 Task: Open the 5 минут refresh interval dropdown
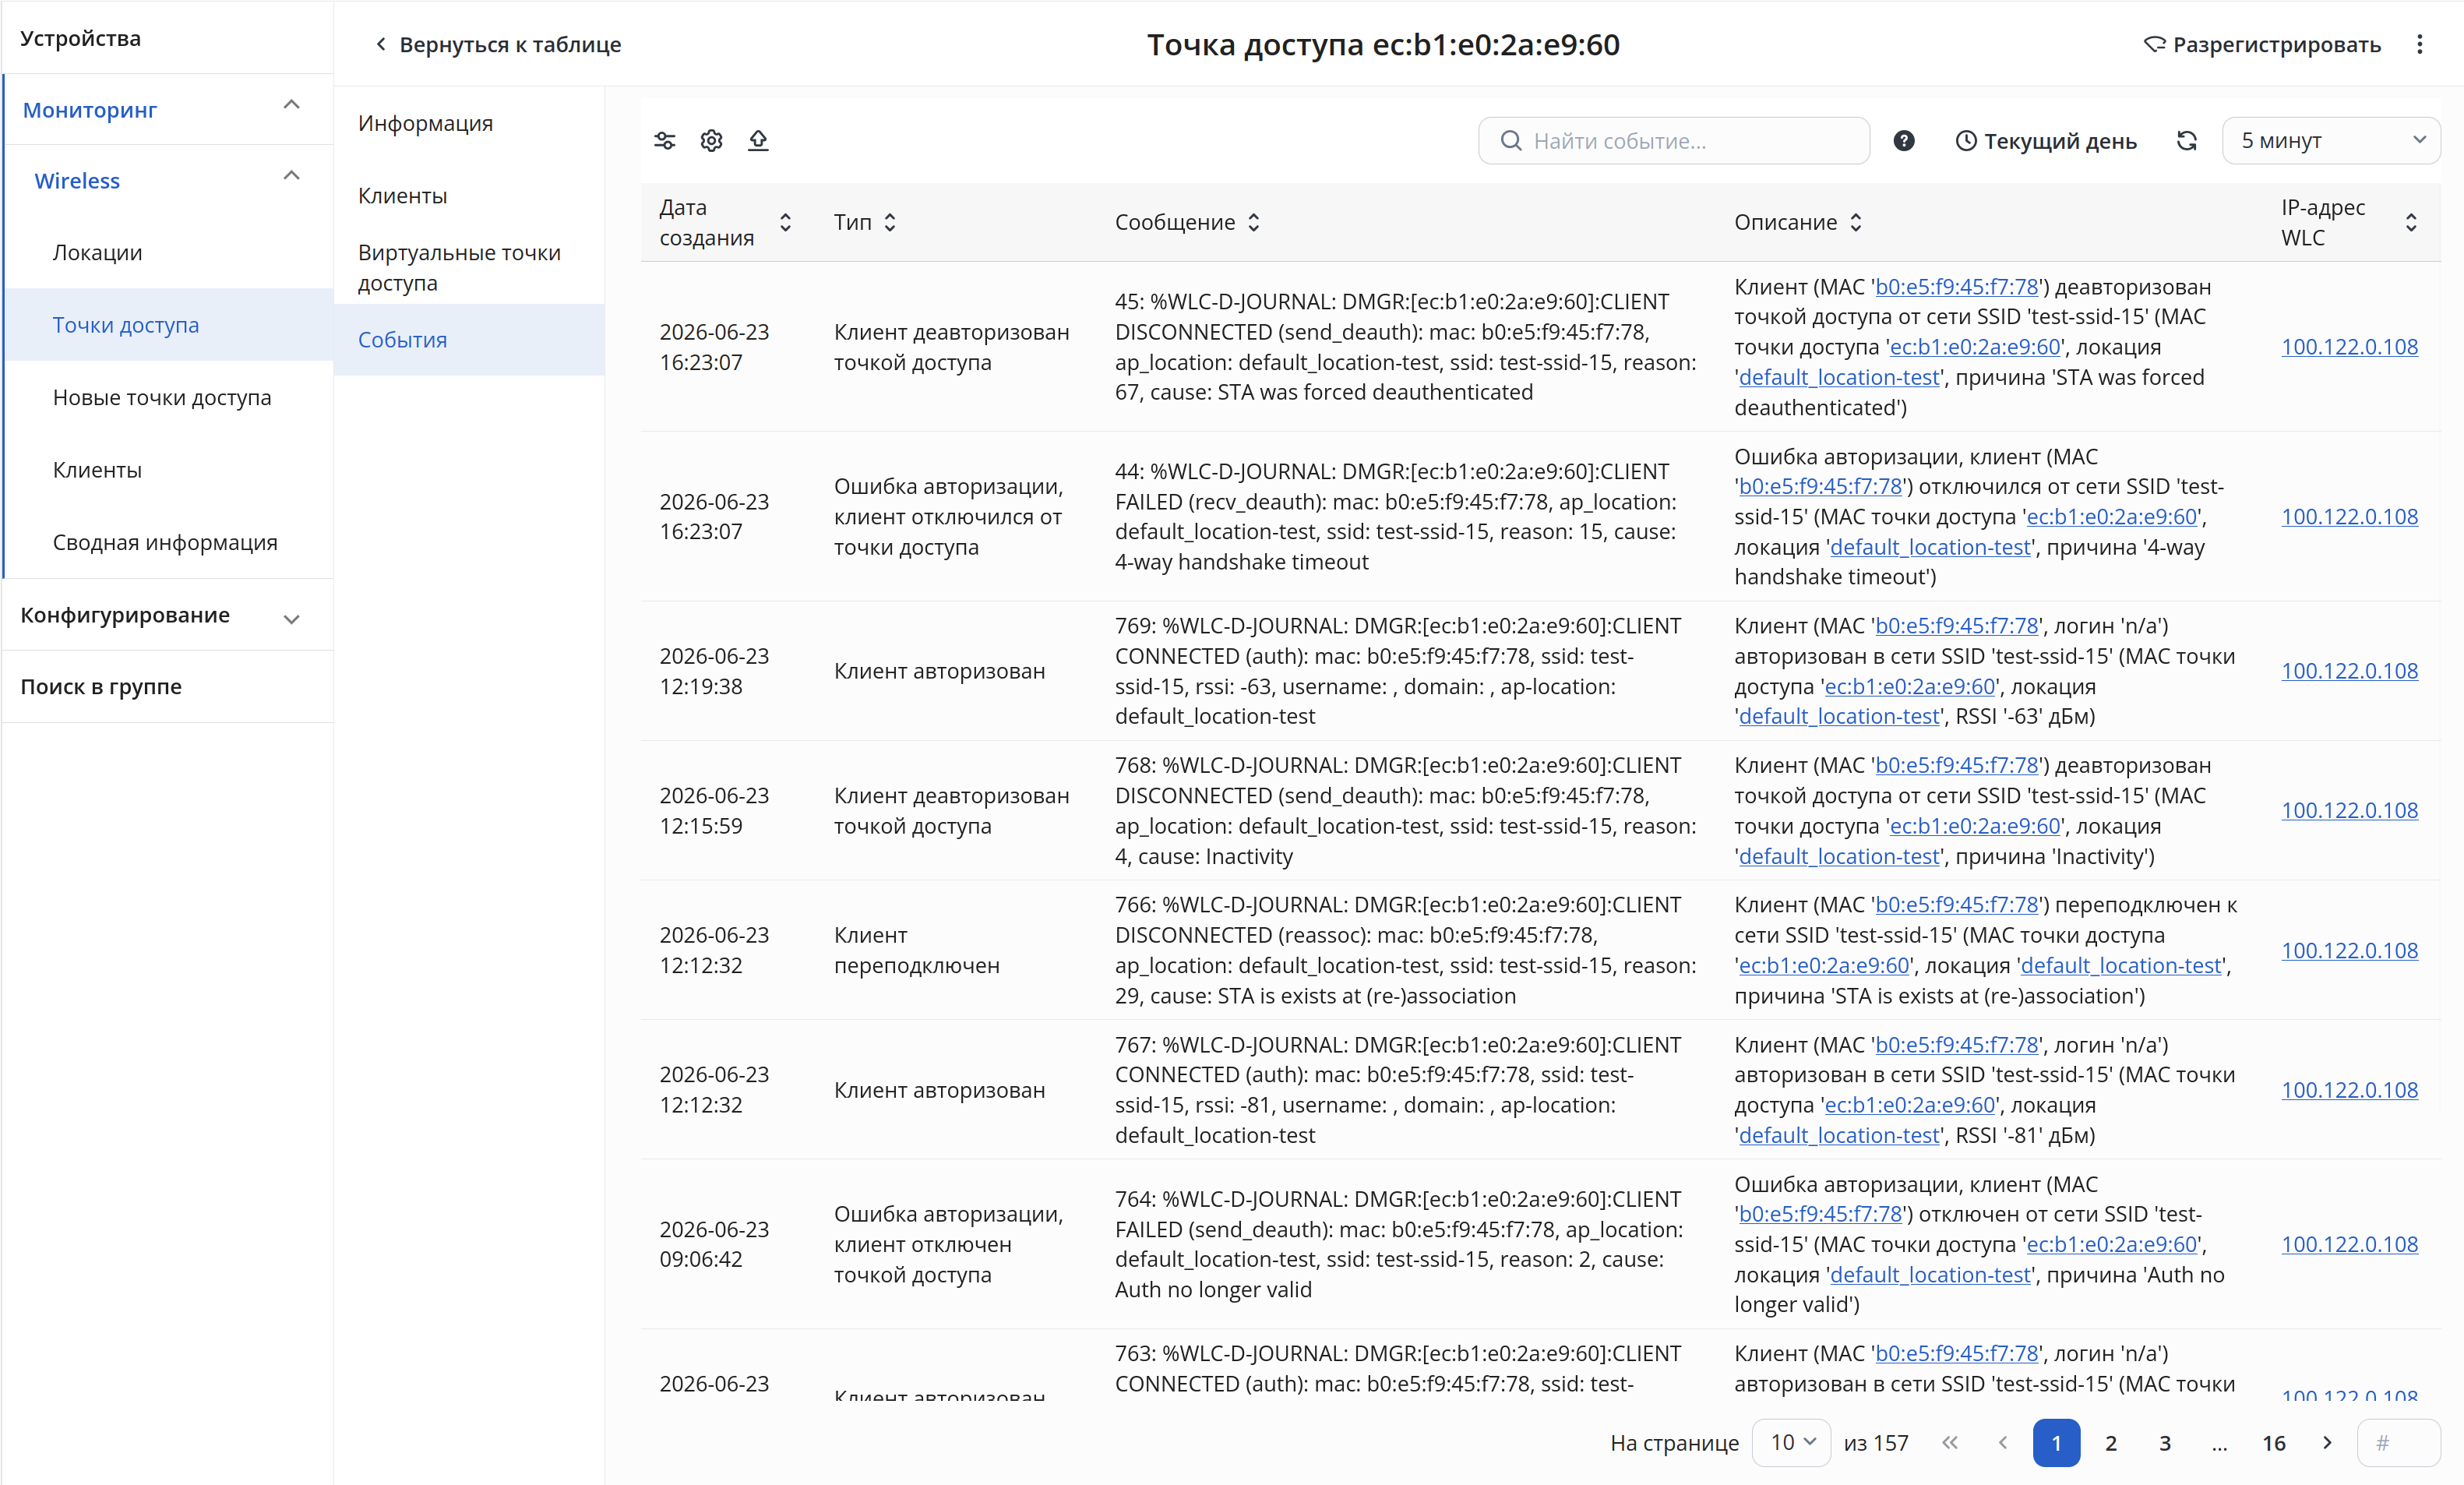pyautogui.click(x=2331, y=141)
